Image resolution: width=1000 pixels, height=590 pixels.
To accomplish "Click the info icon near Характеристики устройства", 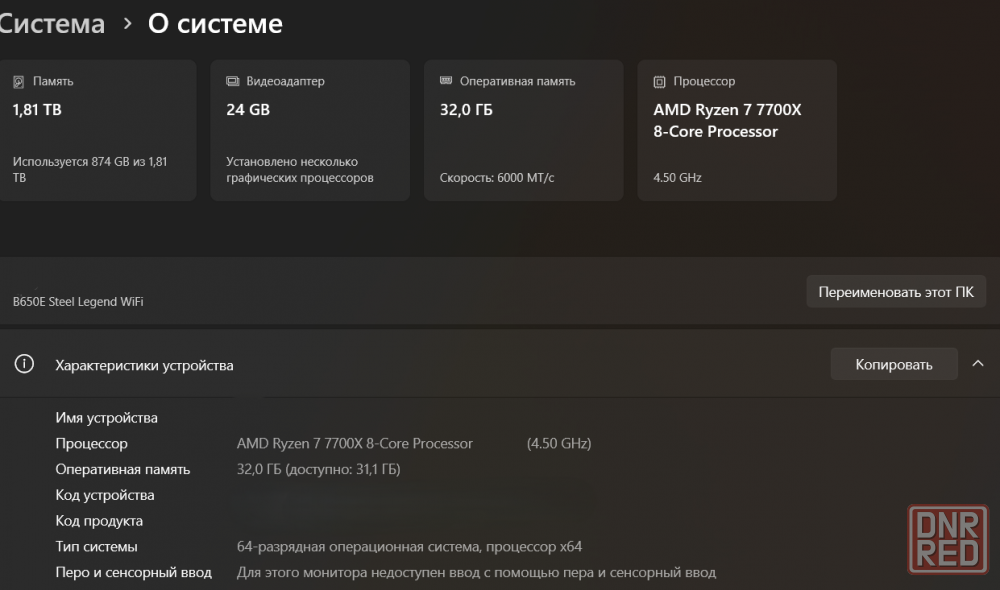I will pyautogui.click(x=25, y=364).
